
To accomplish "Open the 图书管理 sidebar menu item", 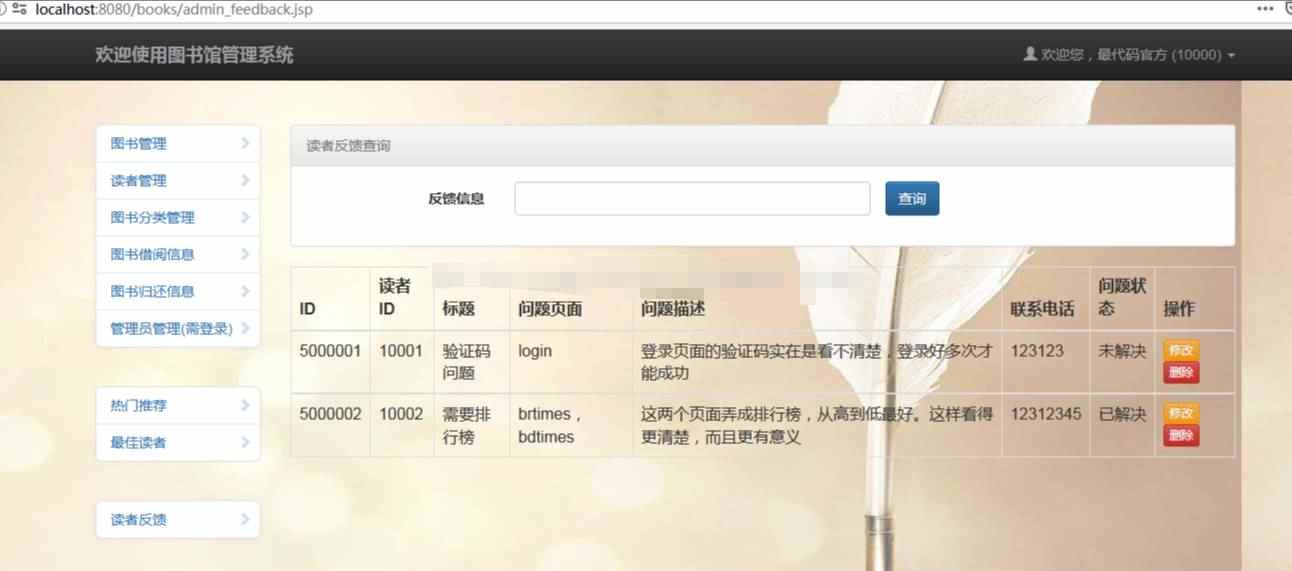I will coord(178,144).
